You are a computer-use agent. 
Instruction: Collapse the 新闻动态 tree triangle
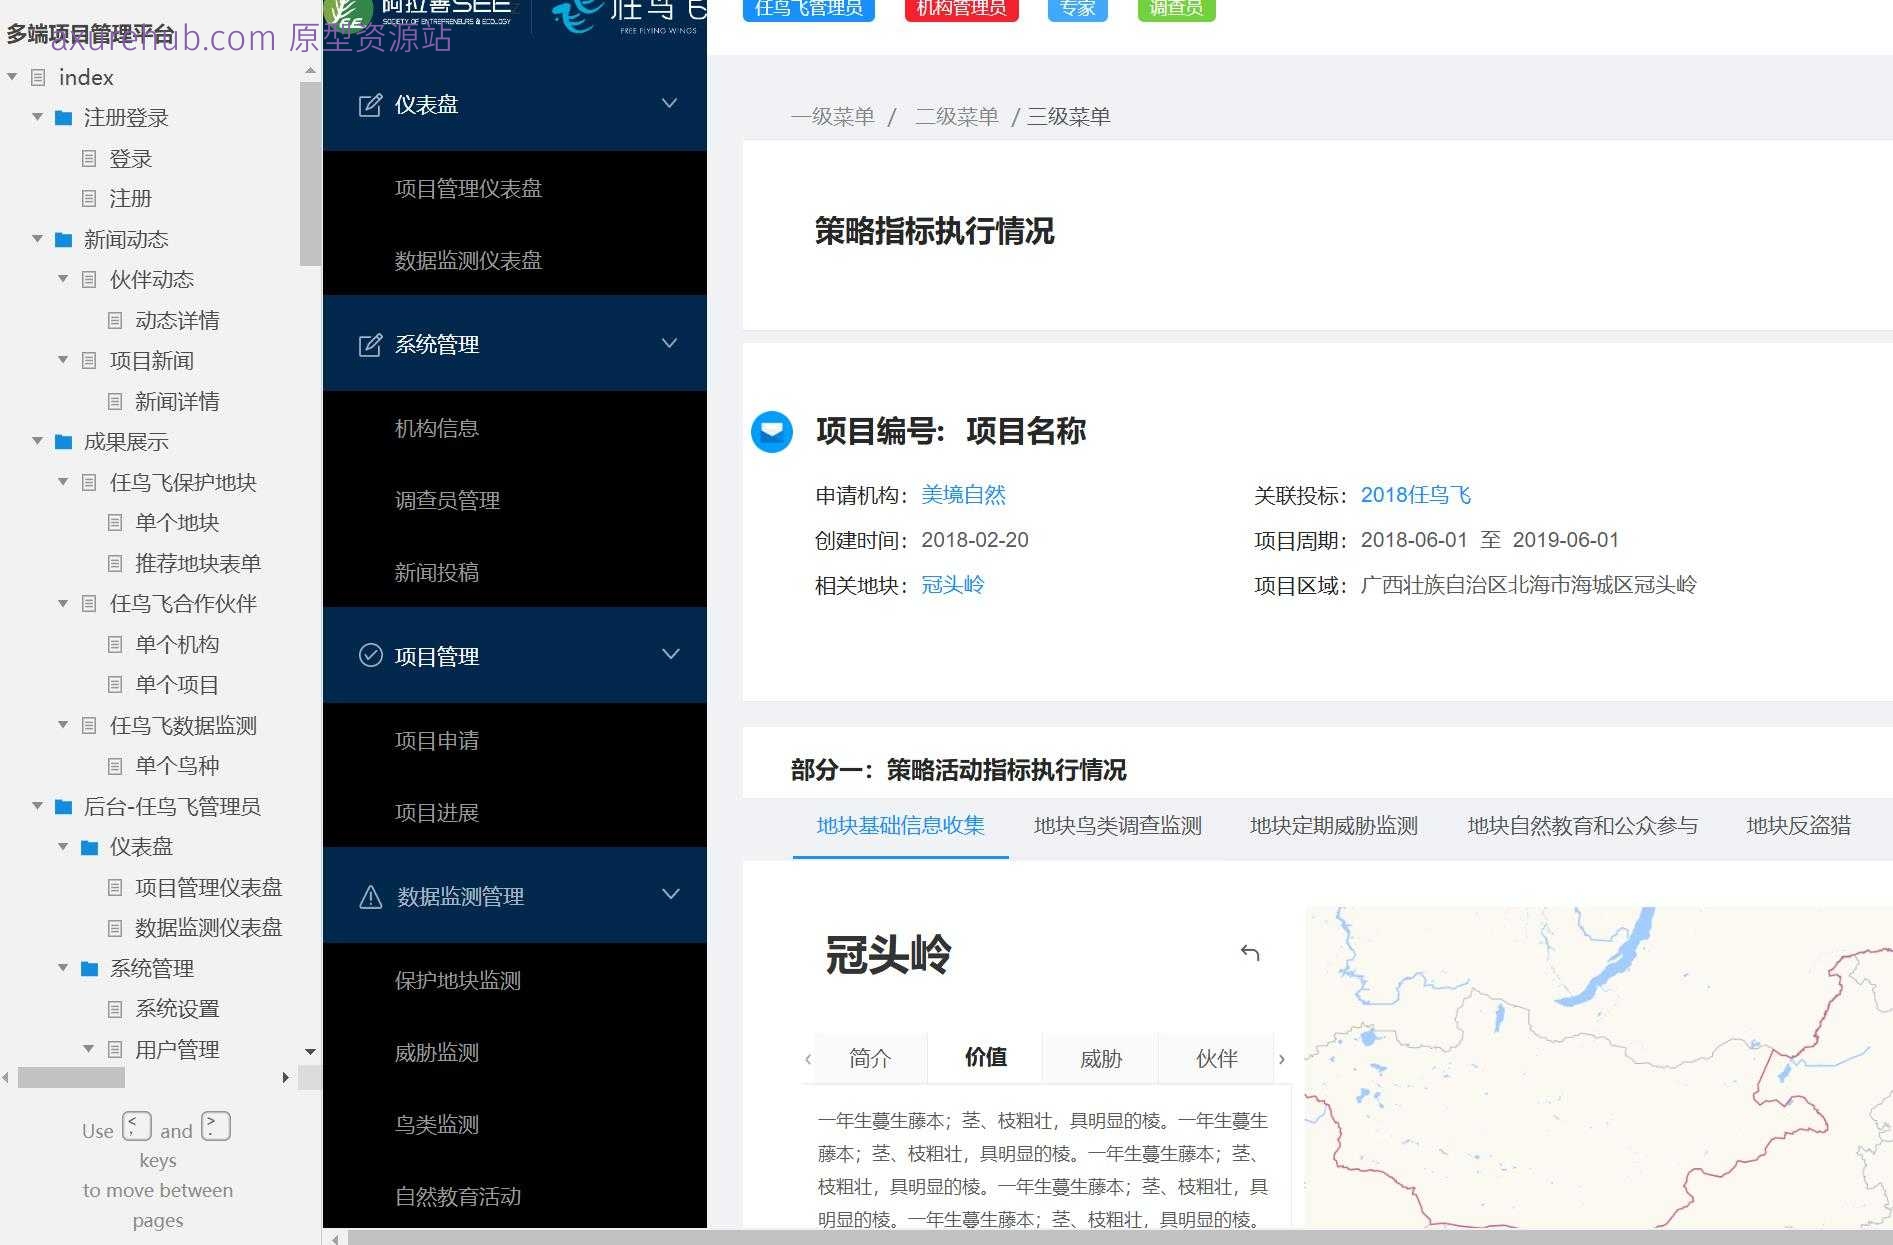tap(37, 239)
